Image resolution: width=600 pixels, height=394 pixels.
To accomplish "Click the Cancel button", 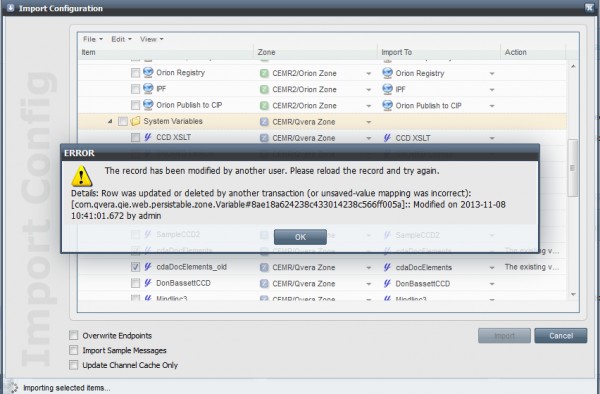I will tap(561, 335).
